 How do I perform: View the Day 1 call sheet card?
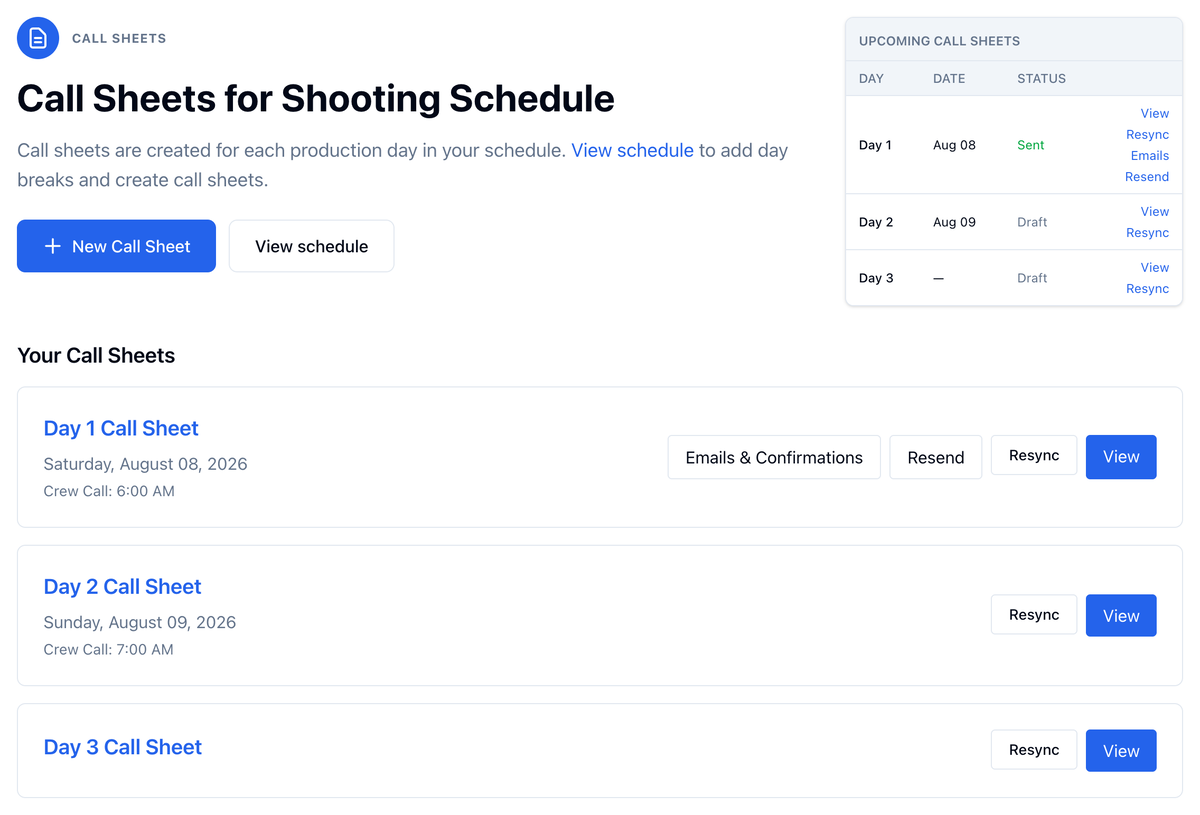(x=1121, y=457)
